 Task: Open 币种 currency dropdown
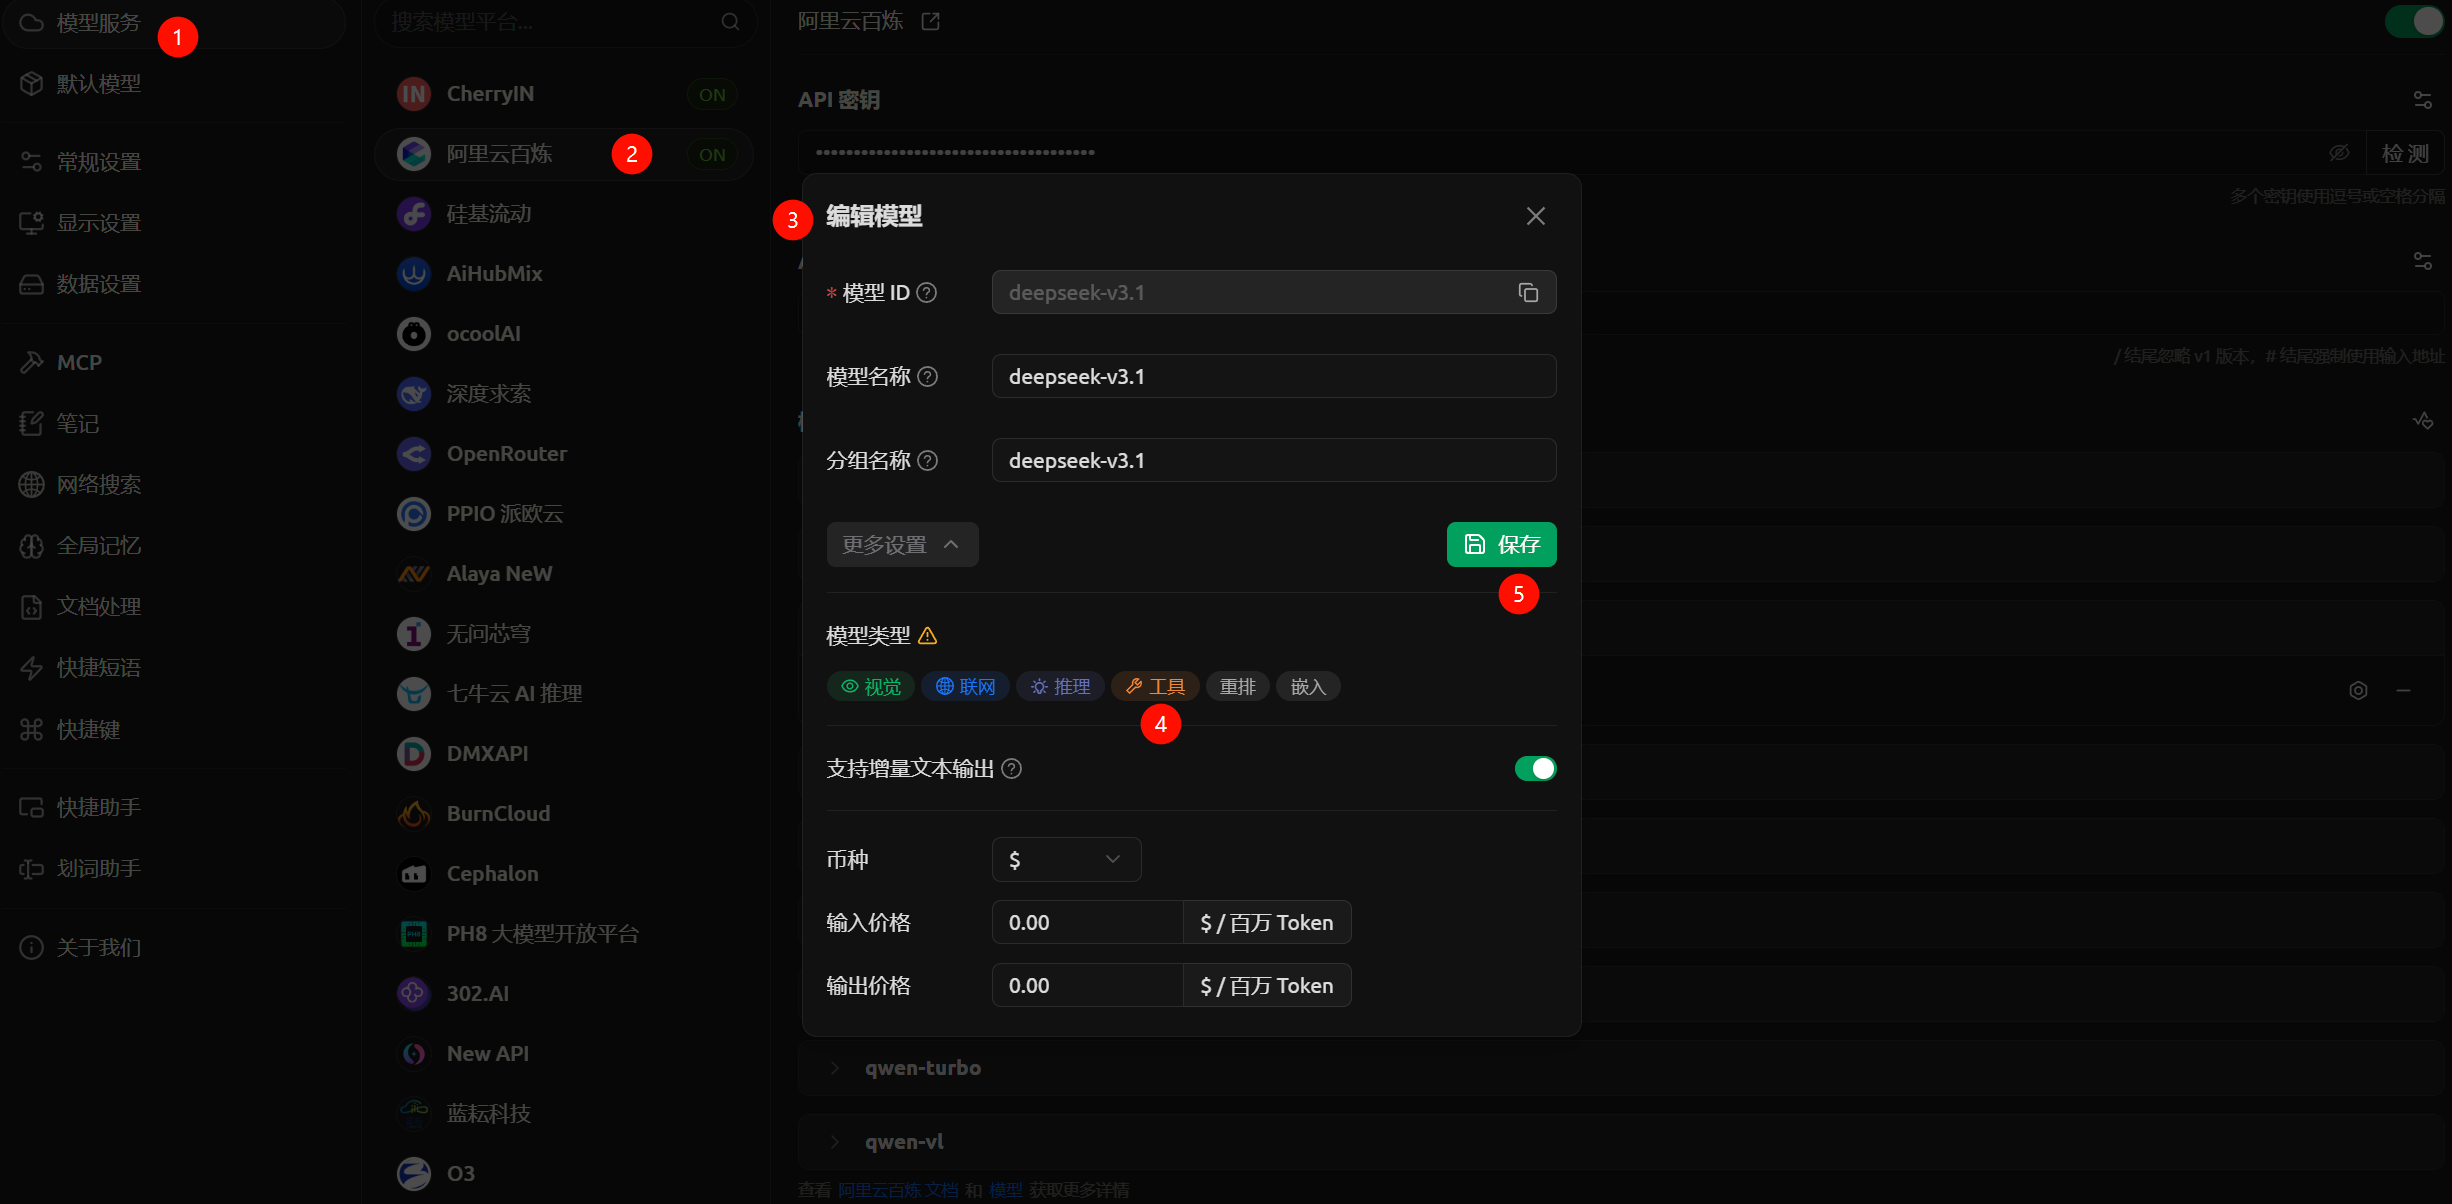point(1066,859)
